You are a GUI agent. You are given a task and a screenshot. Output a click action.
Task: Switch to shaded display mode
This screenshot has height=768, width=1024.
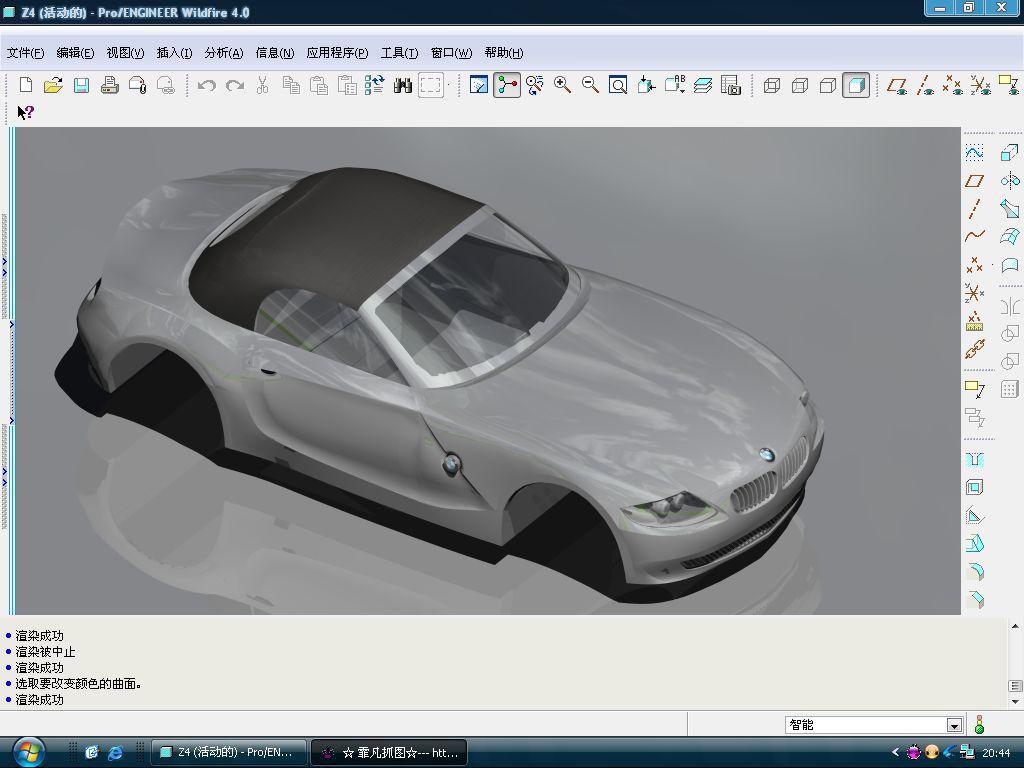click(x=856, y=85)
